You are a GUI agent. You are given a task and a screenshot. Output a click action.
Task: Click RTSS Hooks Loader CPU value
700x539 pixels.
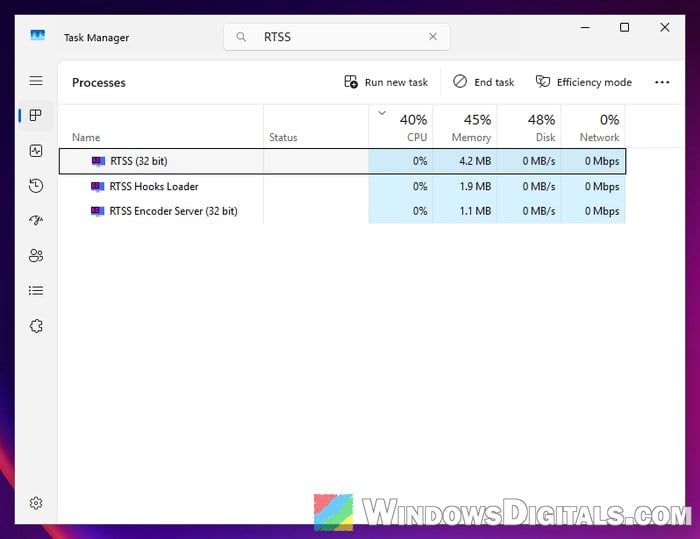(x=420, y=186)
